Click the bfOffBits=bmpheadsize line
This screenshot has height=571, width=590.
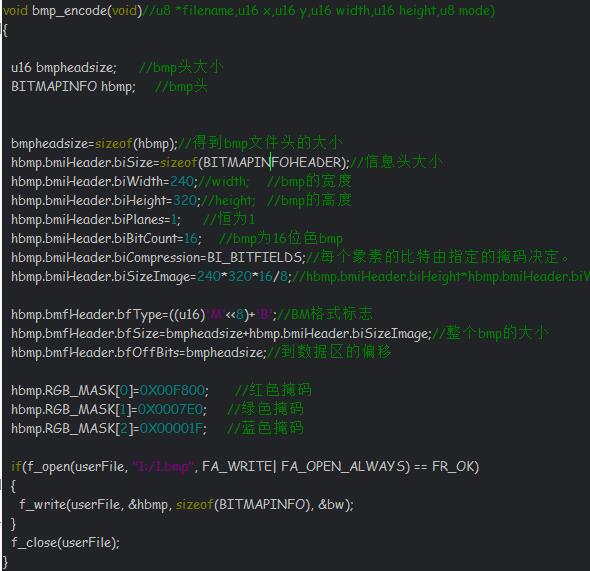click(138, 352)
